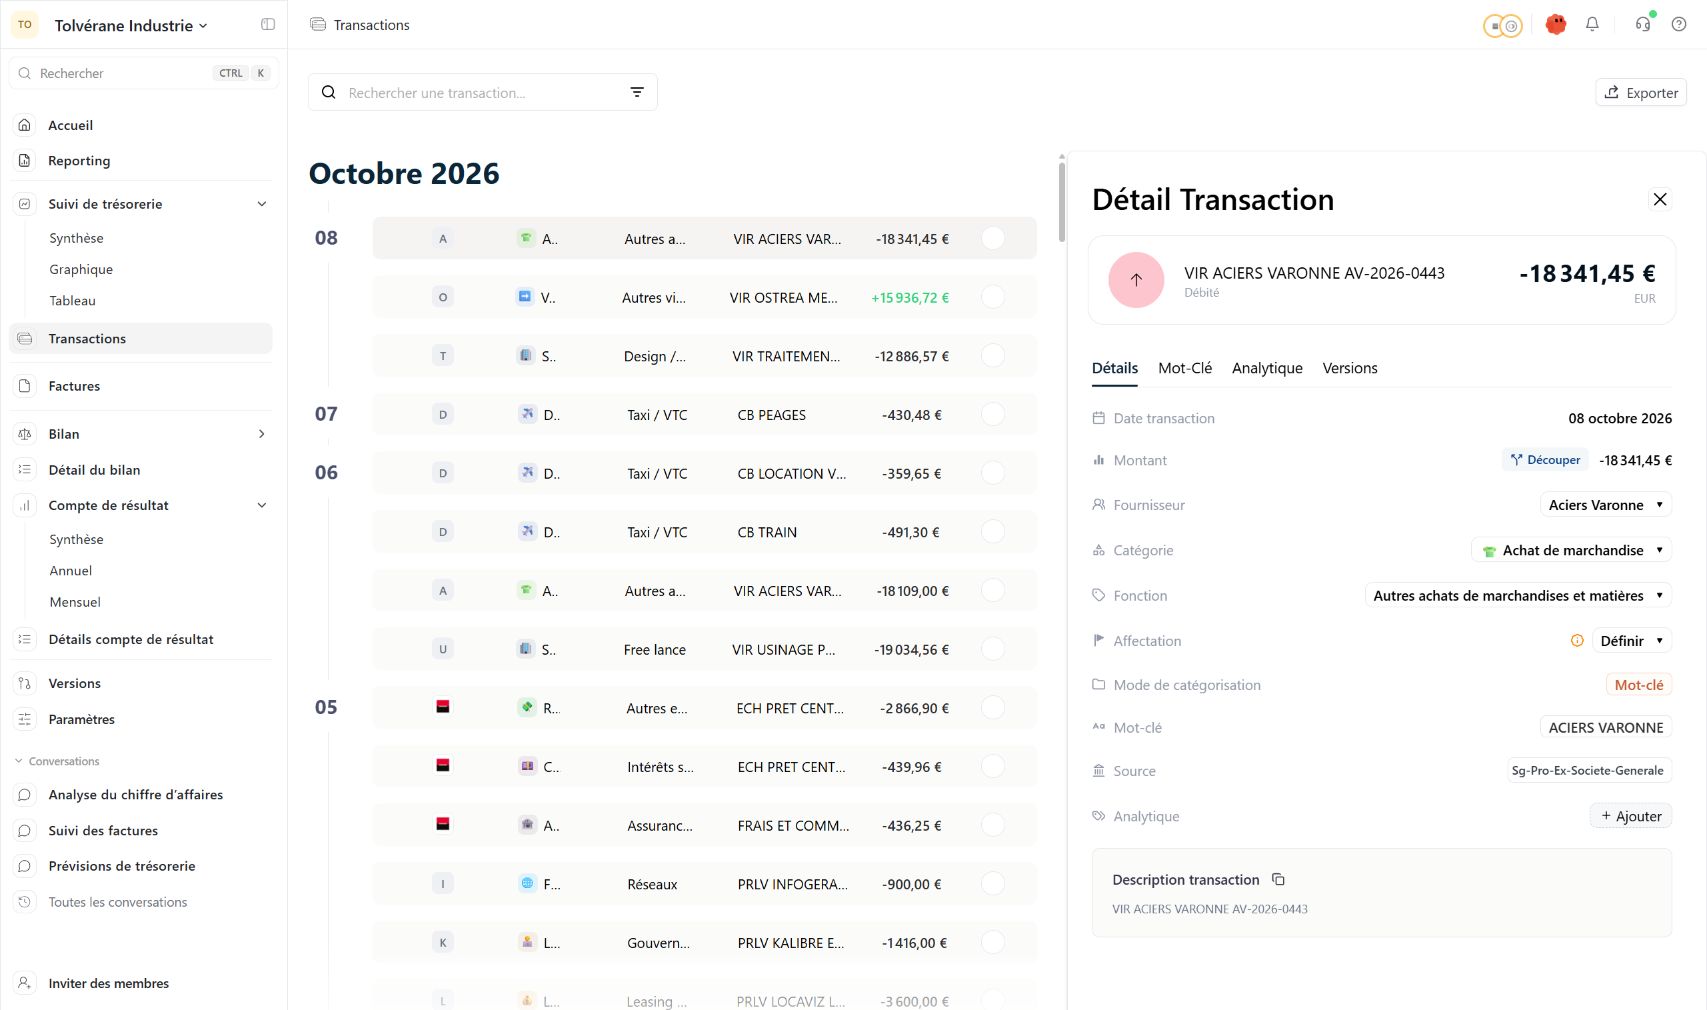
Task: Open the notifications bell
Action: (1592, 25)
